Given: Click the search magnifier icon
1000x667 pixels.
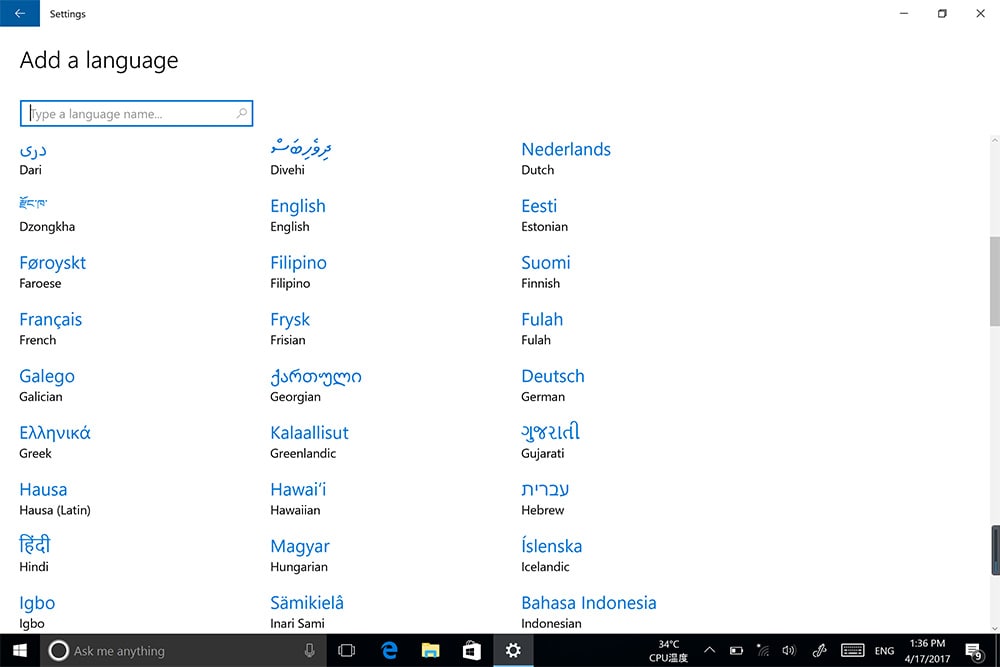Looking at the screenshot, I should pos(241,114).
